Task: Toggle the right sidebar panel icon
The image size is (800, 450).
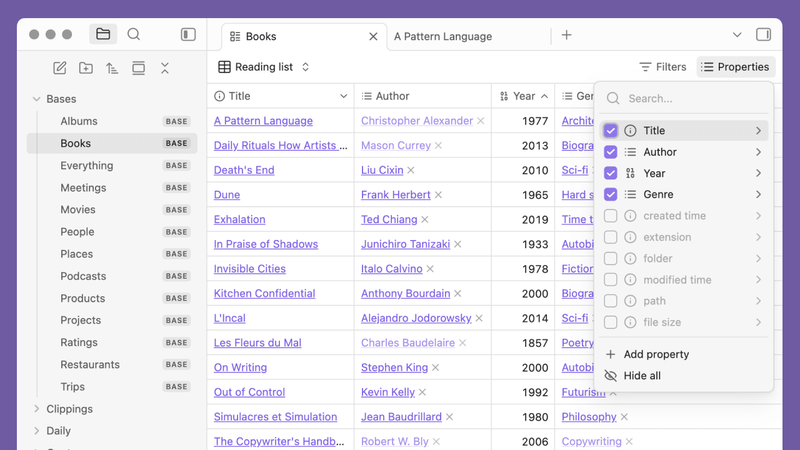Action: pyautogui.click(x=763, y=35)
